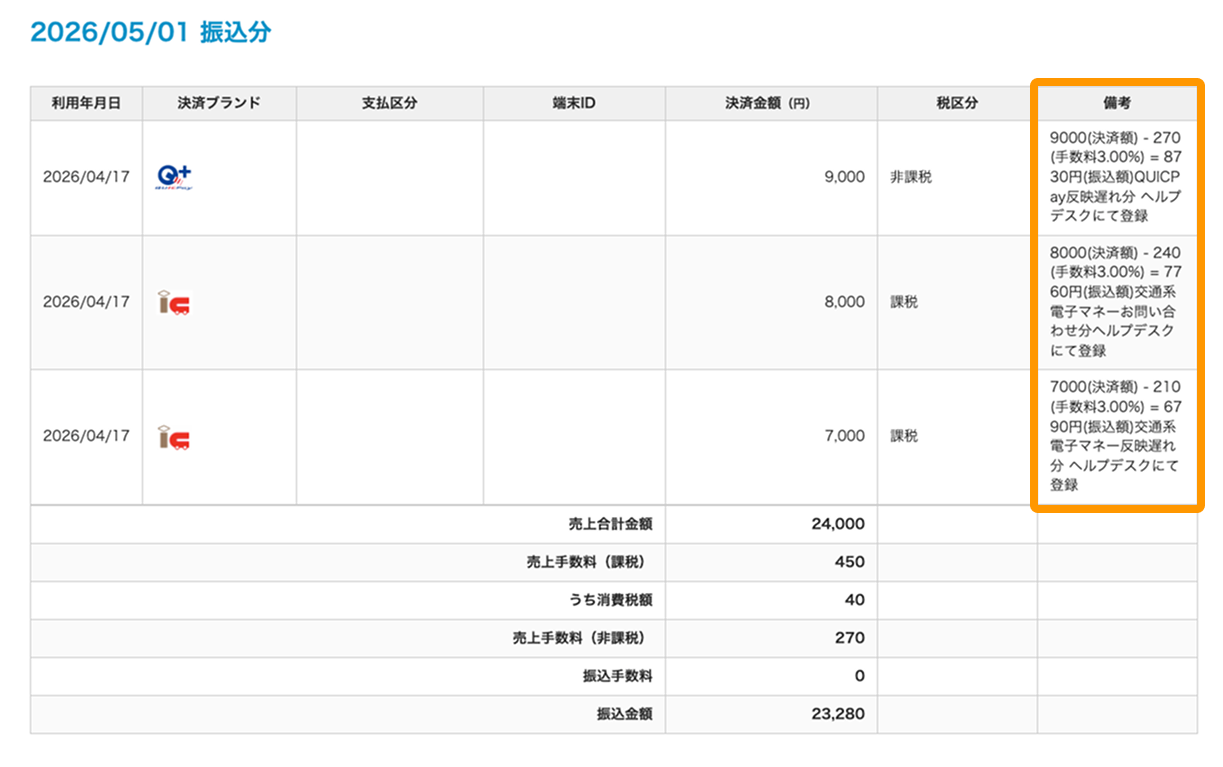Image resolution: width=1223 pixels, height=767 pixels.
Task: Click 課税 in the 7,000 row
Action: coord(904,436)
